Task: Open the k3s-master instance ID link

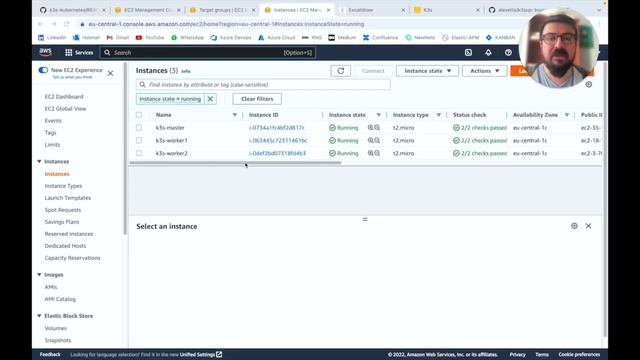Action: [x=277, y=128]
